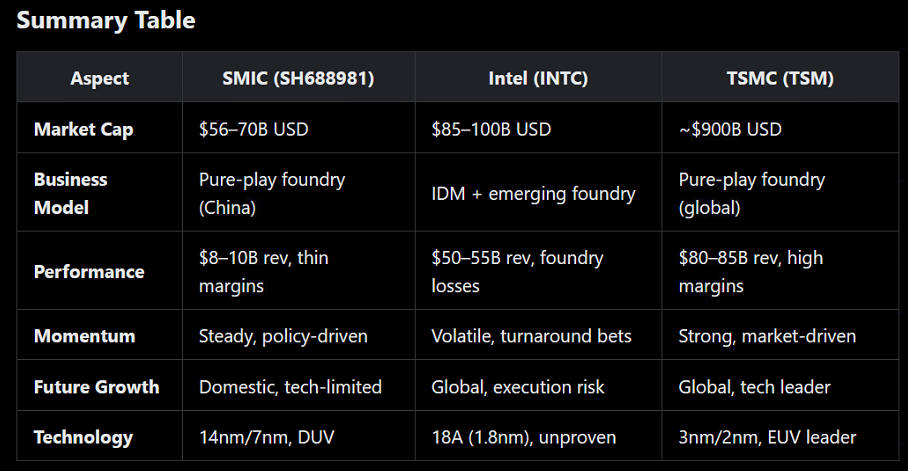Click the Summary Table heading
Image resolution: width=908 pixels, height=471 pixels.
pyautogui.click(x=106, y=20)
